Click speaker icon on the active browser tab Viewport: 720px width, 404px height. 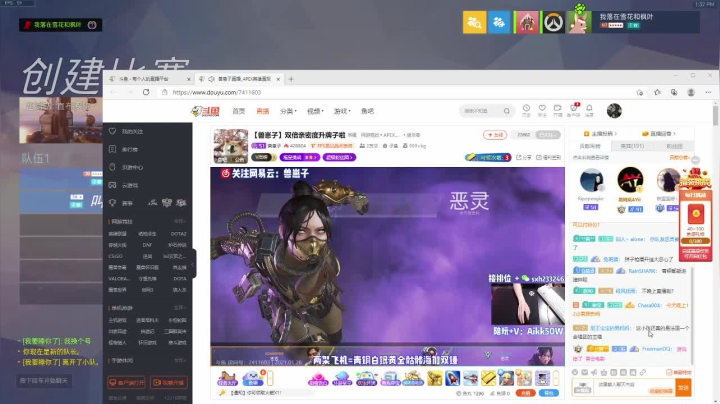[x=211, y=79]
